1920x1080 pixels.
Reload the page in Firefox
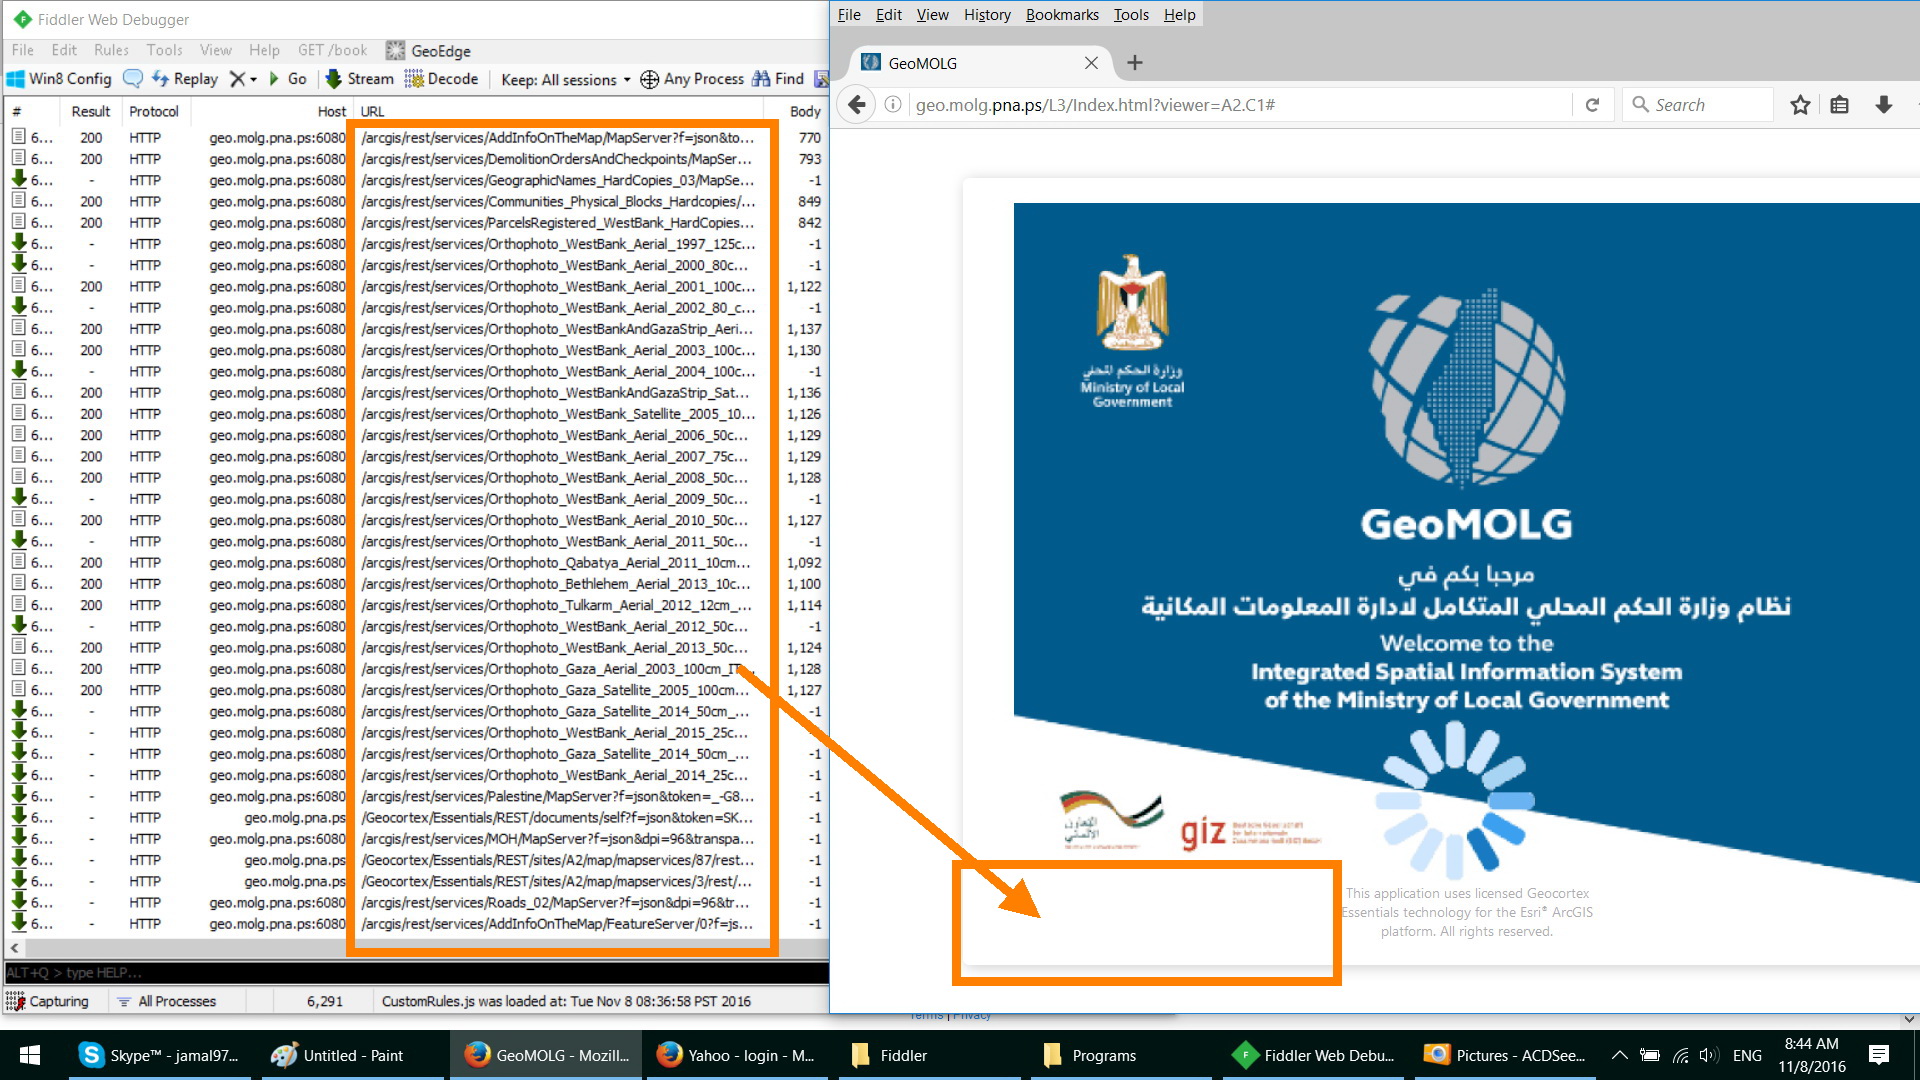(x=1592, y=105)
